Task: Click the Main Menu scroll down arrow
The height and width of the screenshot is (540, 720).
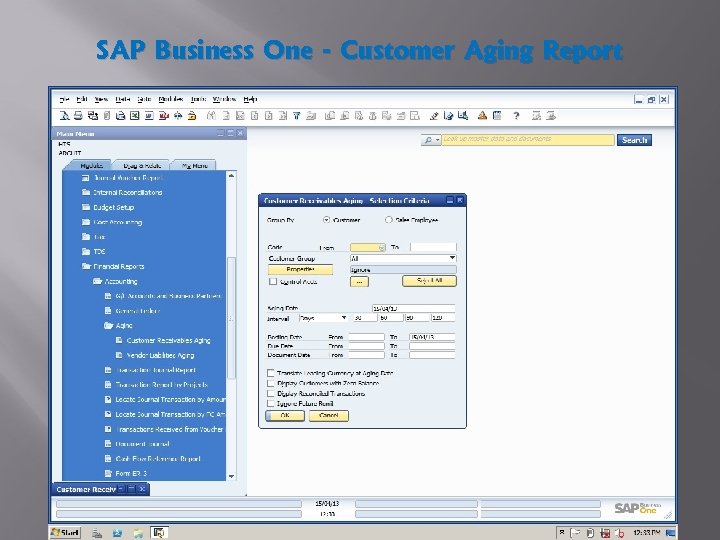Action: click(231, 477)
